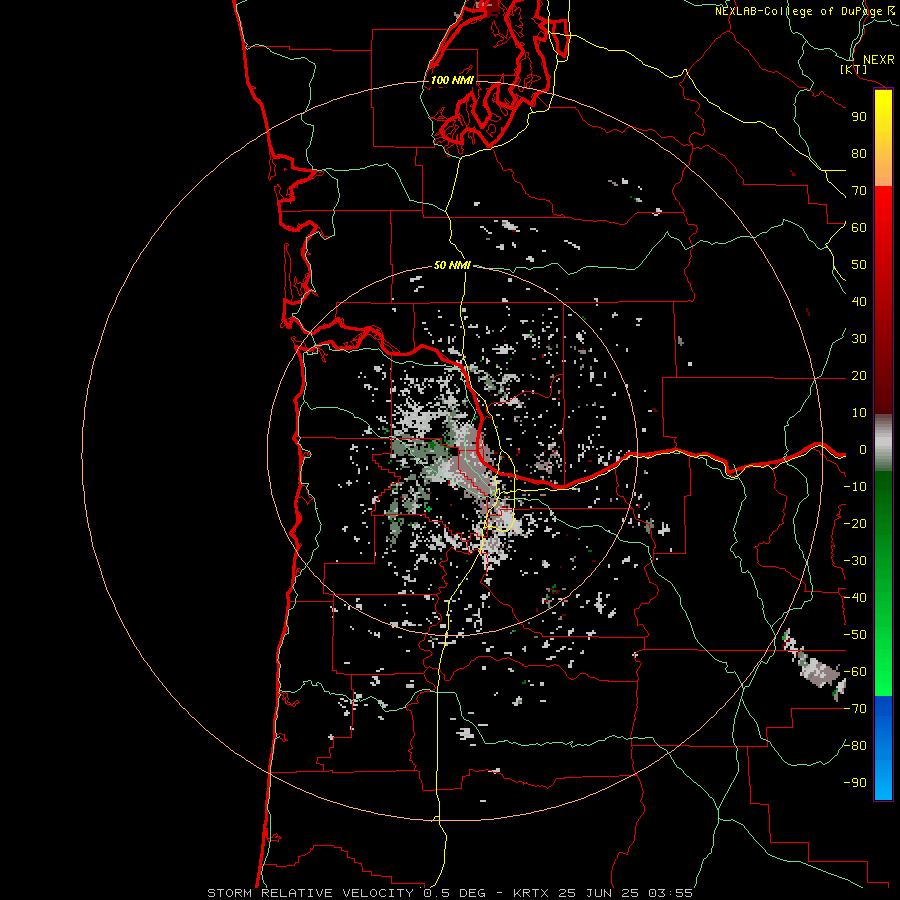Select the -70 value on velocity scale
The image size is (900, 900).
pos(855,709)
